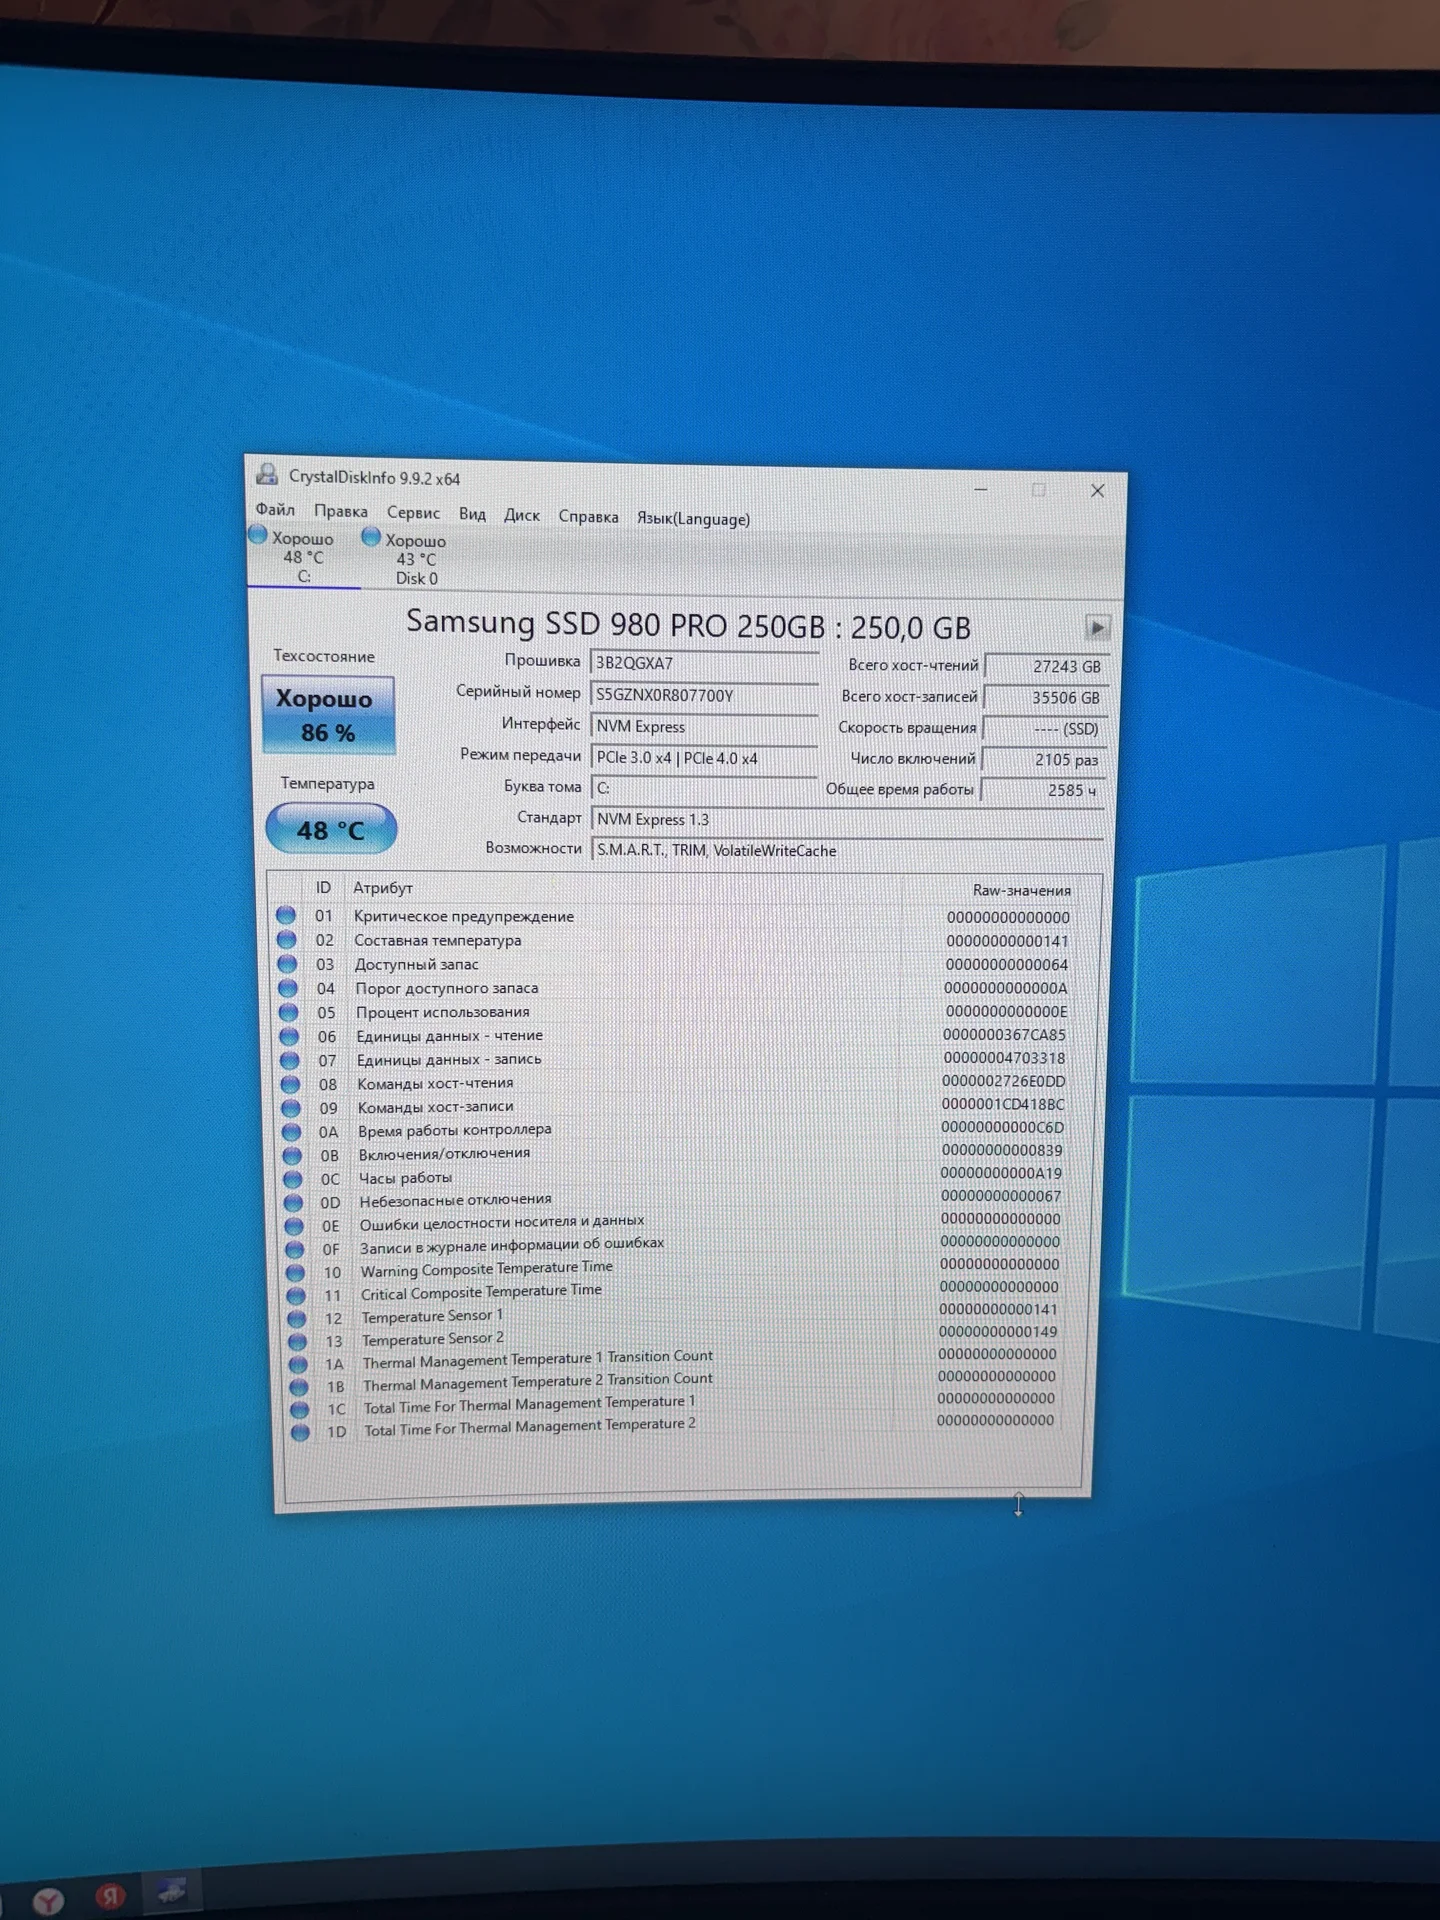Viewport: 1440px width, 1920px height.
Task: Click the Хорошо 86 % health status button
Action: 328,715
